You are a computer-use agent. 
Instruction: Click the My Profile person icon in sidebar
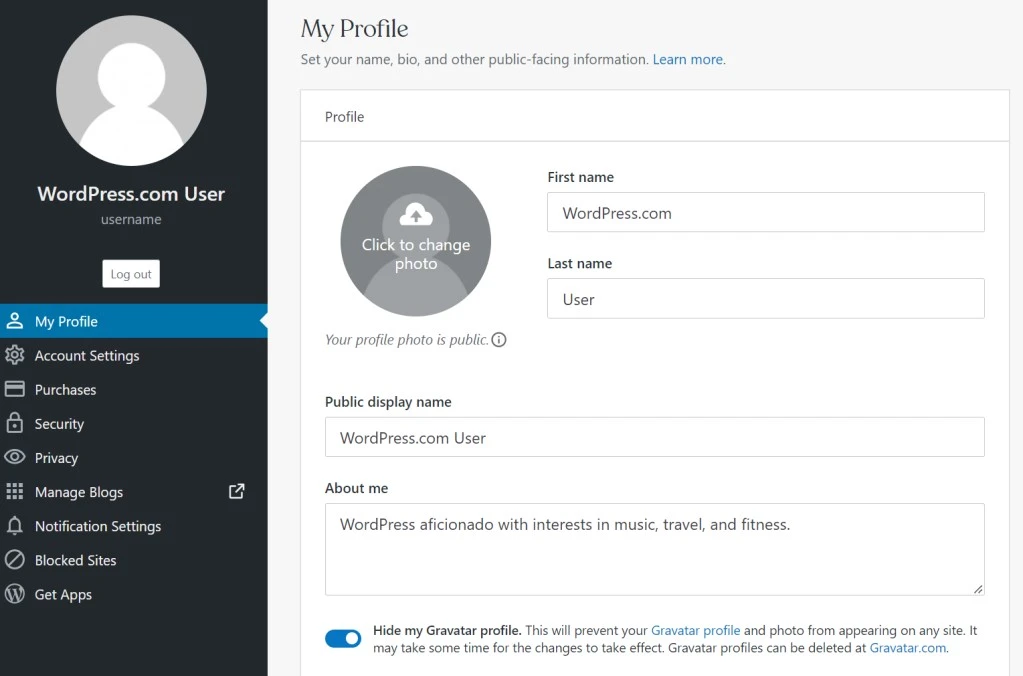[x=14, y=321]
